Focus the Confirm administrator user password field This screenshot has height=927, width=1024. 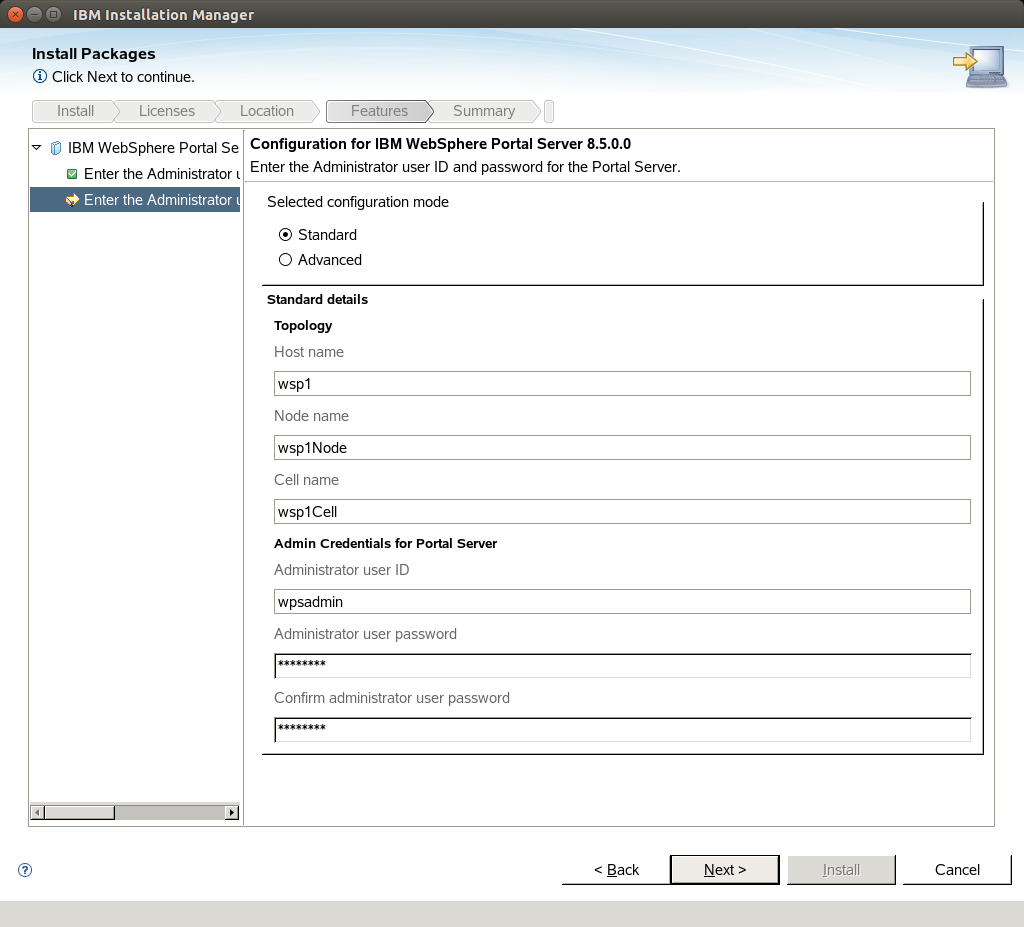pyautogui.click(x=622, y=730)
